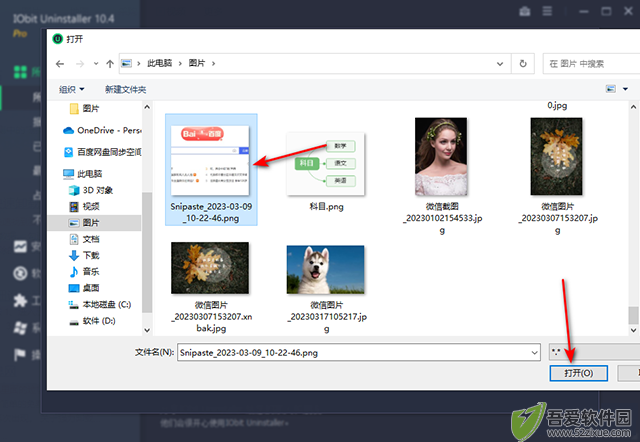Viewport: 640px width, 442px height.
Task: Open view options dropdown arrow
Action: 625,89
